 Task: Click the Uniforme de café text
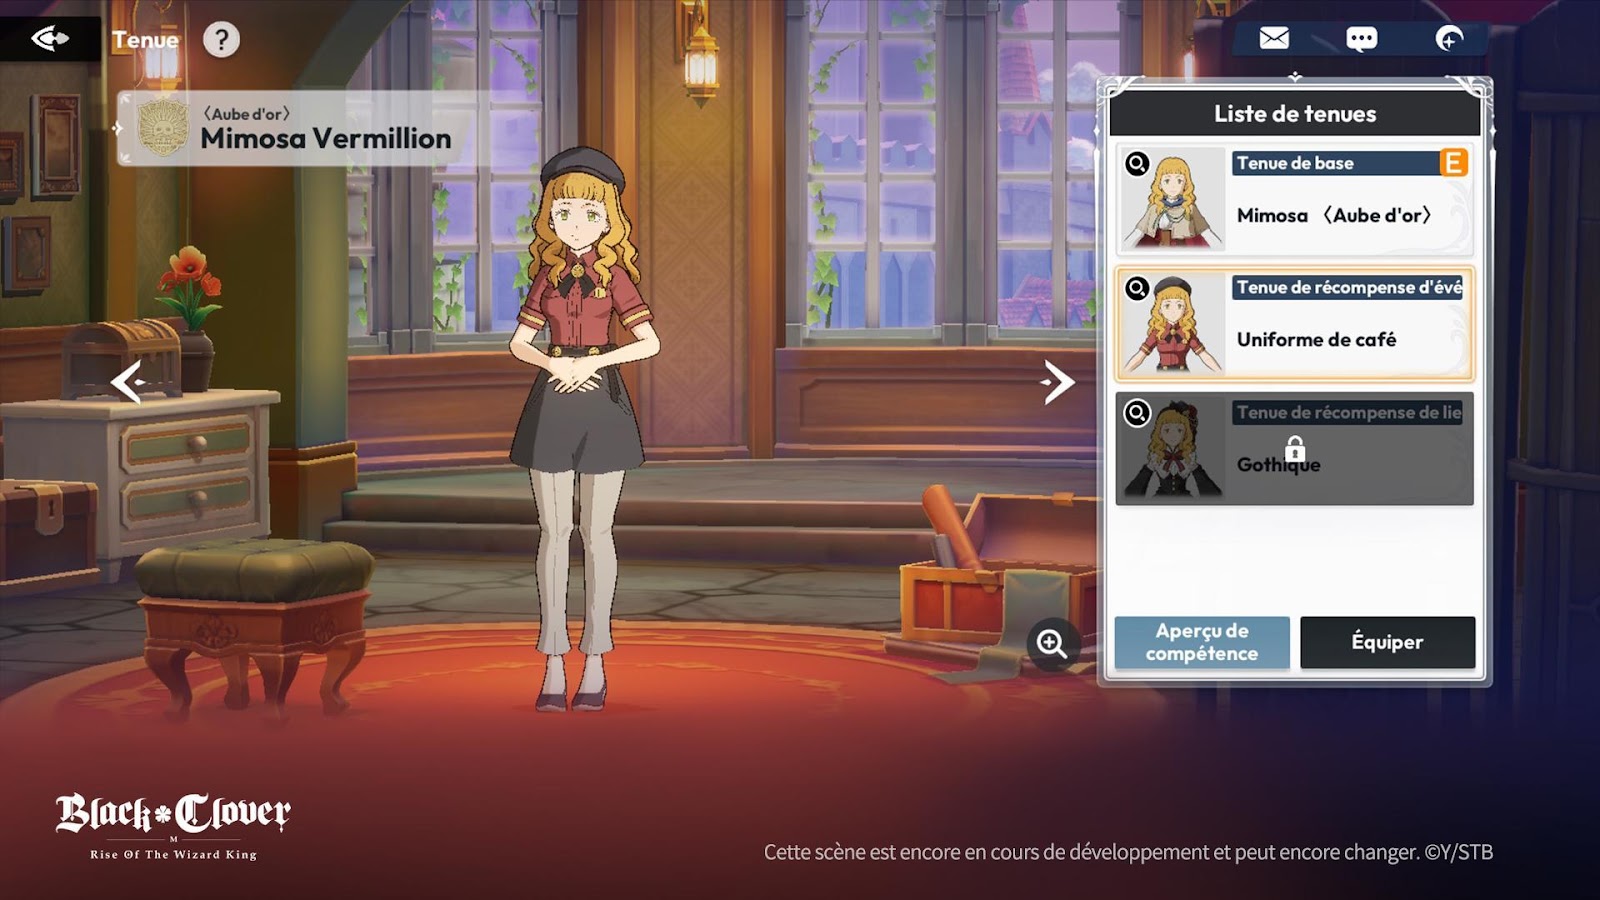tap(1316, 339)
